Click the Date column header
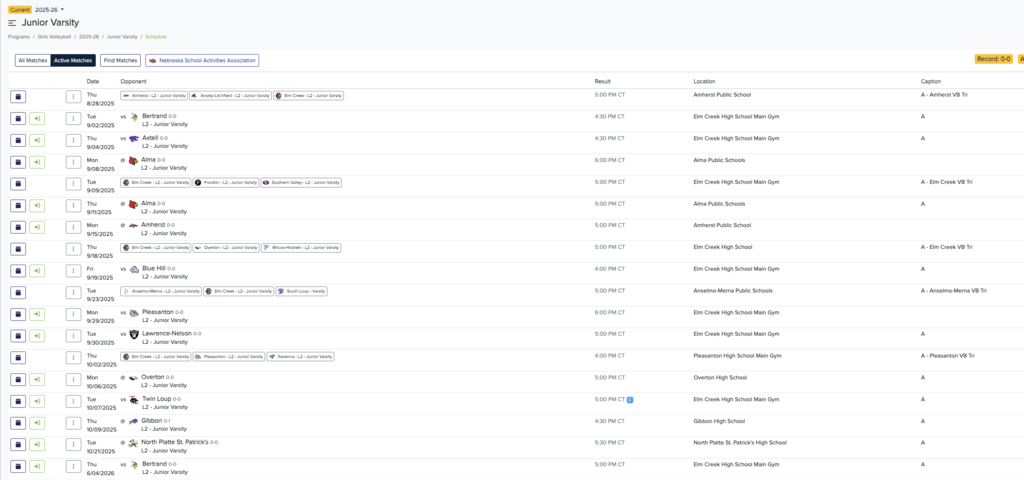 93,82
